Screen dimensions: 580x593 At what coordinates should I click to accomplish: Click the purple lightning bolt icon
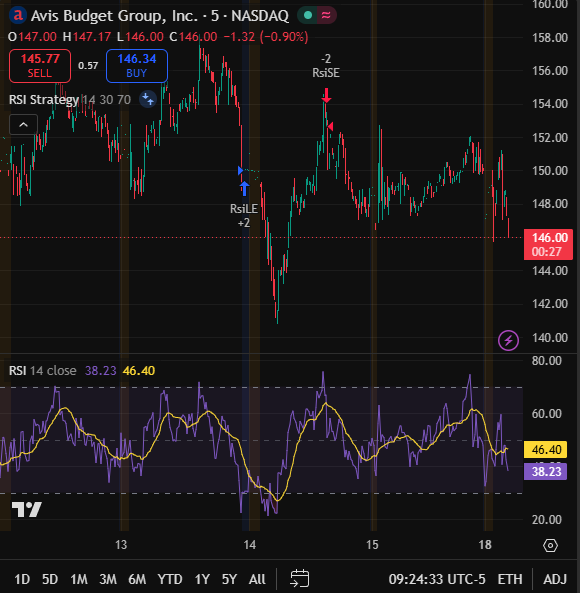click(508, 340)
